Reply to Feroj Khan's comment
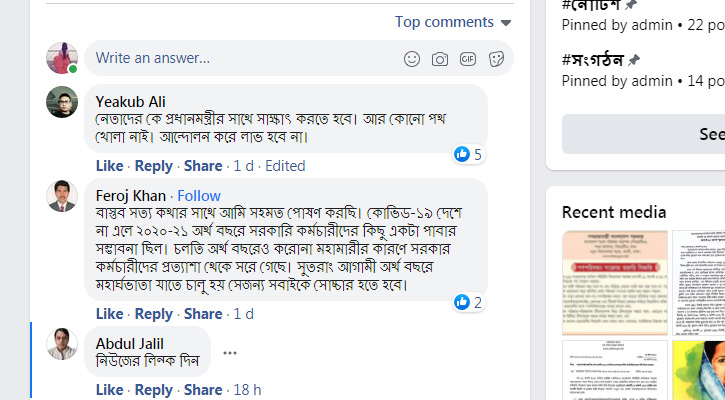The height and width of the screenshot is (400, 725). pos(154,314)
